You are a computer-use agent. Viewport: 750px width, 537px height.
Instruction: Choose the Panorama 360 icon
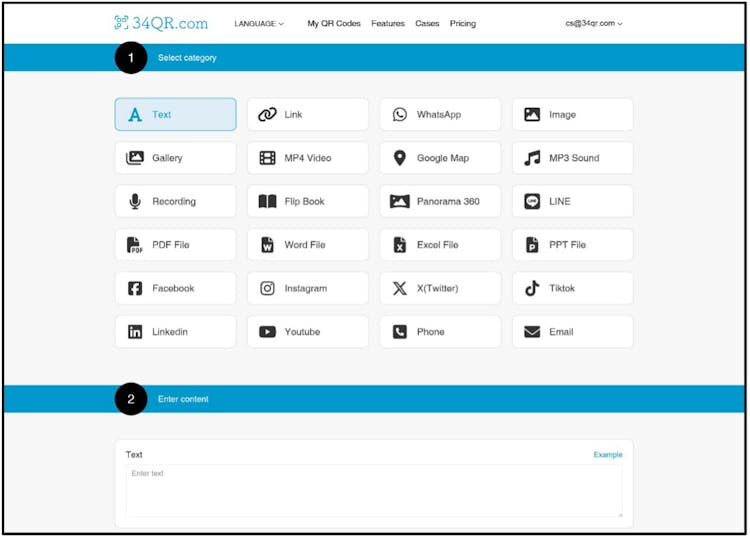[400, 201]
